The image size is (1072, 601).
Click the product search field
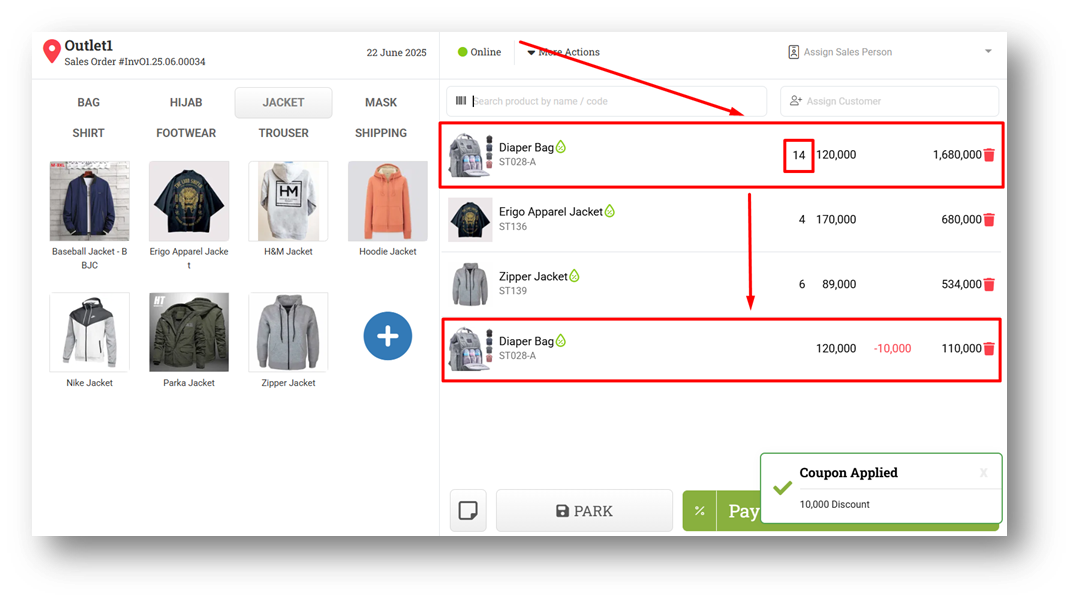(606, 101)
